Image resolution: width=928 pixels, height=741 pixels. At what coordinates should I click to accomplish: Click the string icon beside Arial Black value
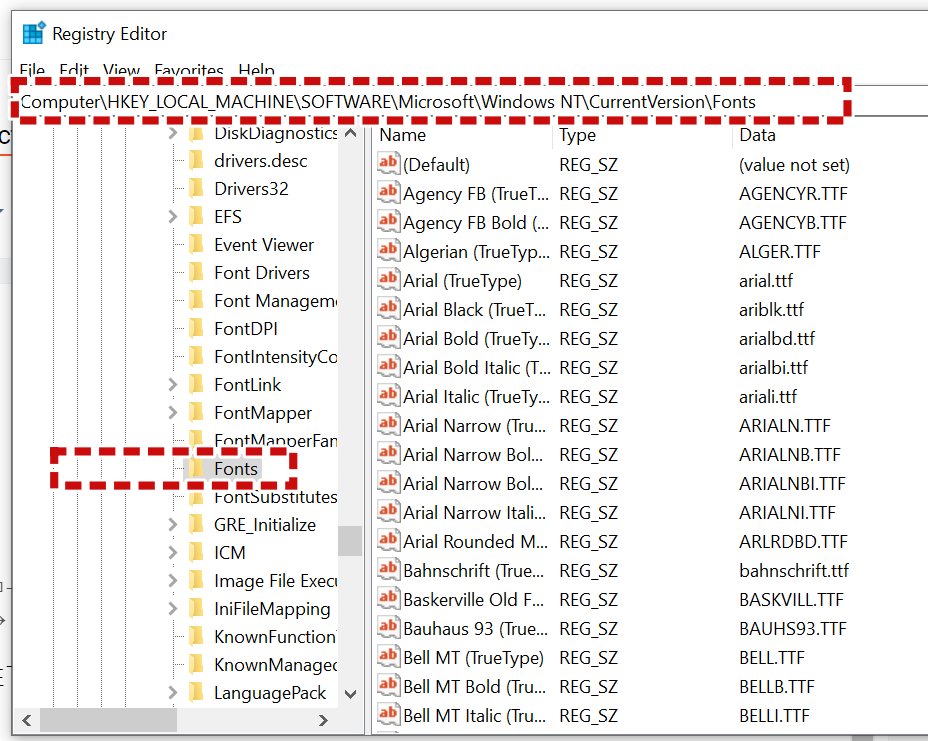pos(388,308)
